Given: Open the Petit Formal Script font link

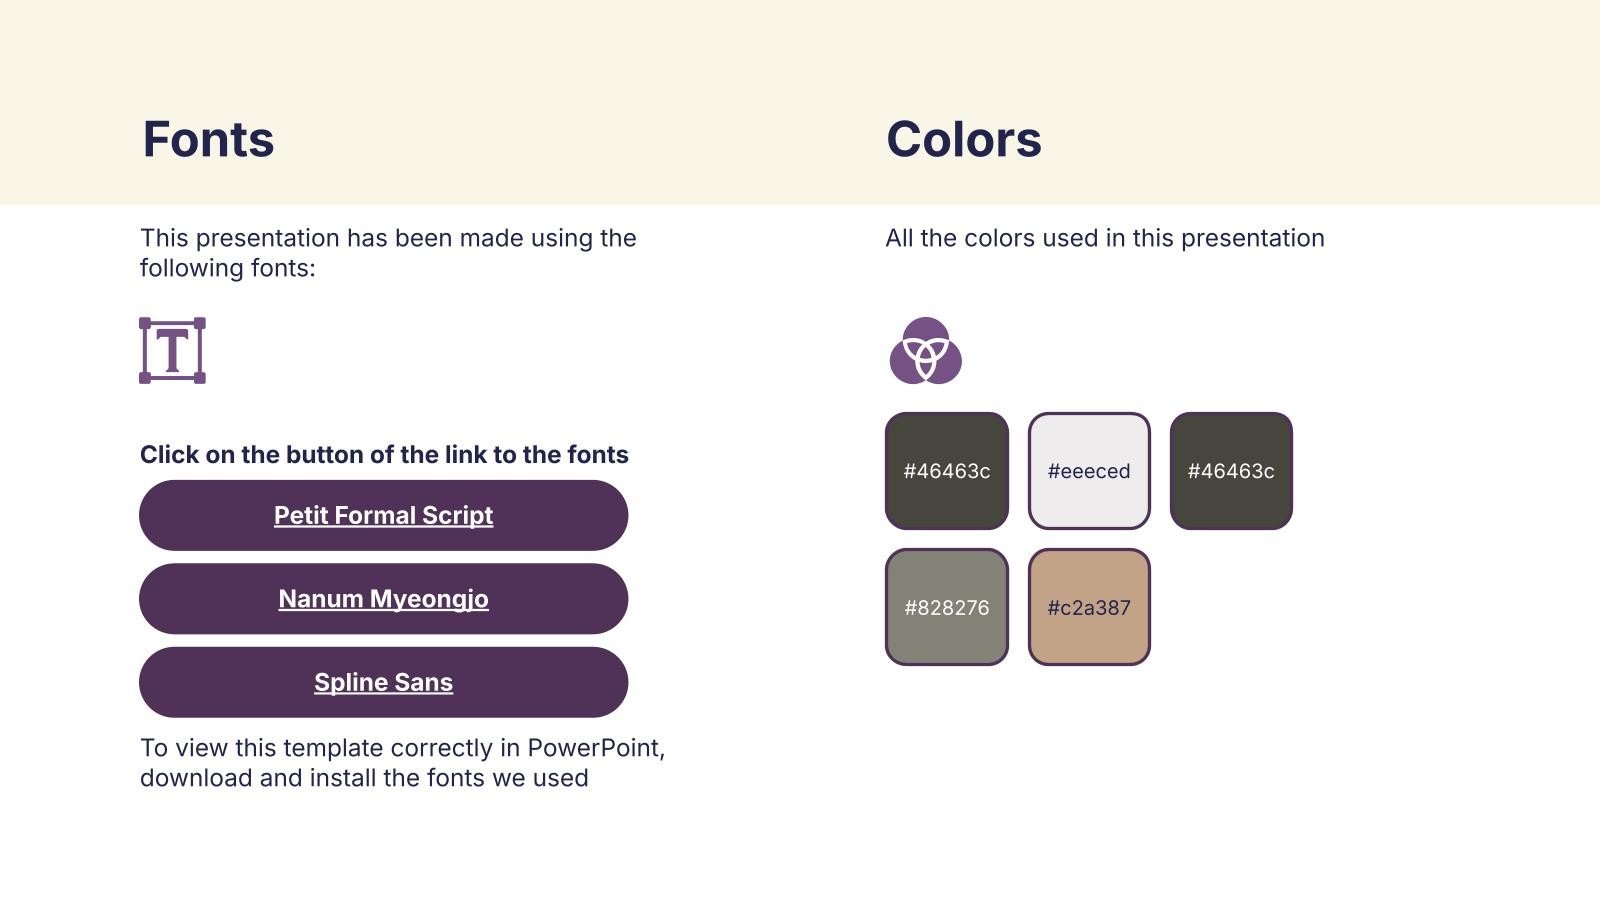Looking at the screenshot, I should pyautogui.click(x=383, y=515).
